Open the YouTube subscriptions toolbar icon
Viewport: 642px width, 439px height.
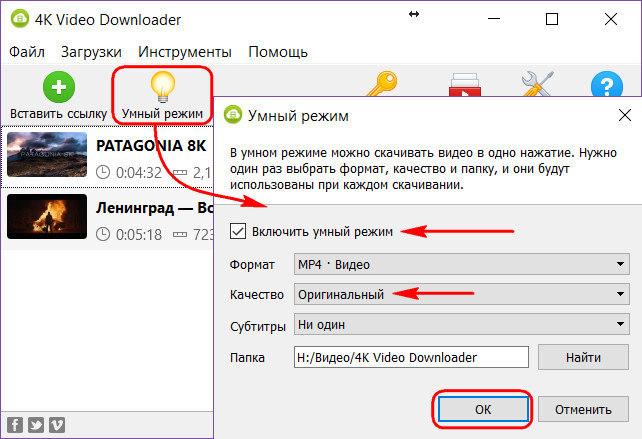click(464, 85)
